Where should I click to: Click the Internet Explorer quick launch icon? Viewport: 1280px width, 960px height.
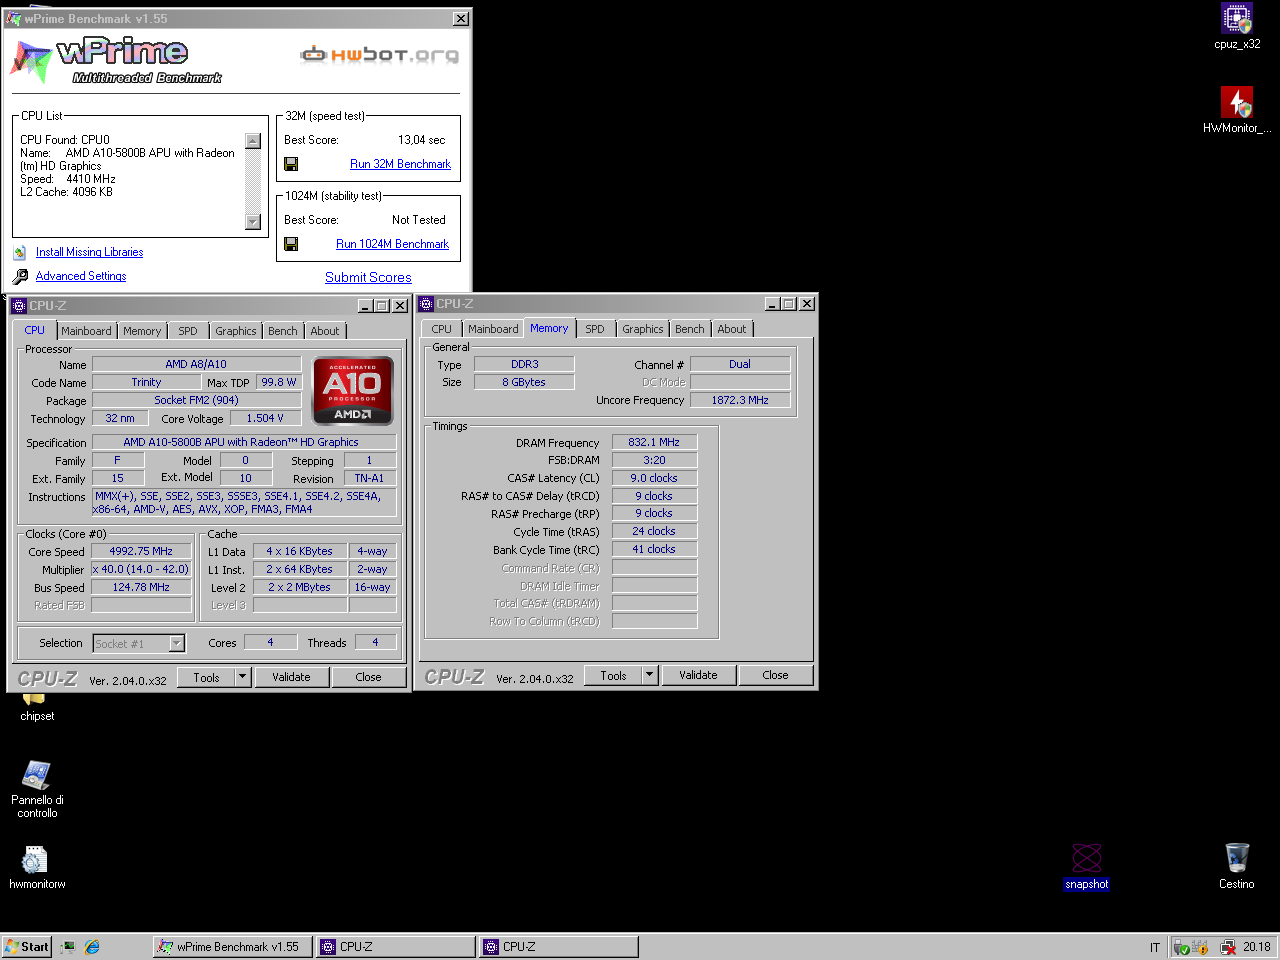coord(92,946)
